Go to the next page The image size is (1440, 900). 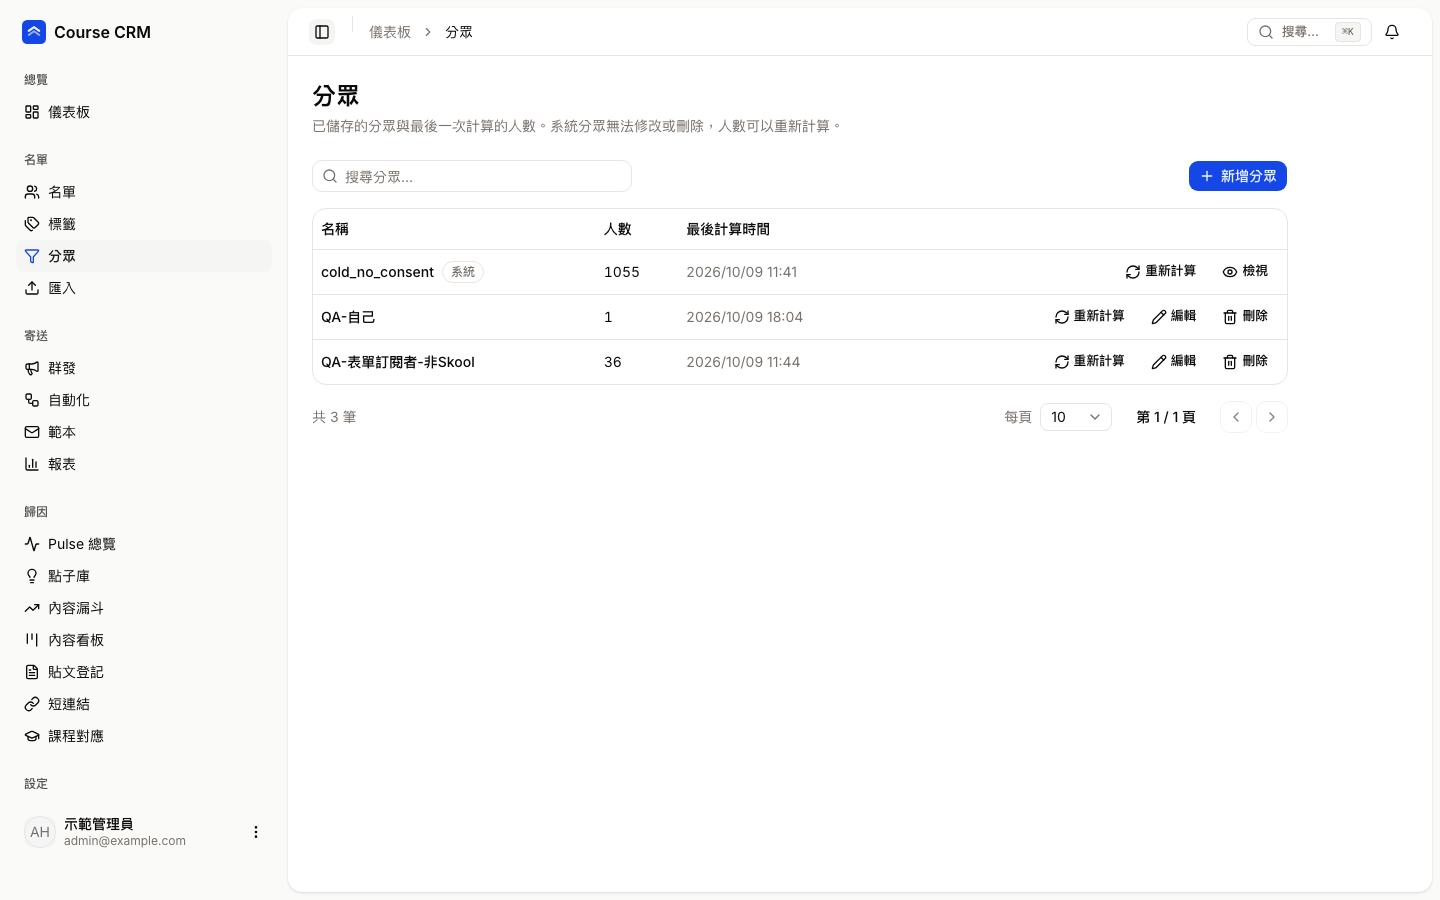[x=1272, y=417]
